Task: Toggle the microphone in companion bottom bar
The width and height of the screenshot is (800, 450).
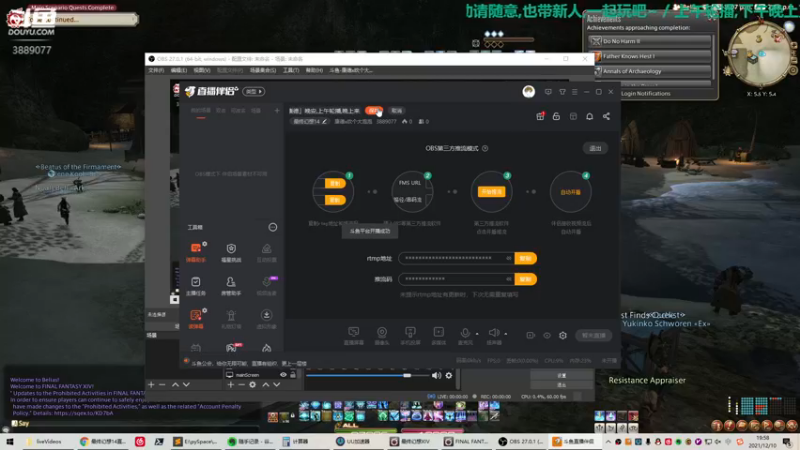Action: tap(465, 335)
